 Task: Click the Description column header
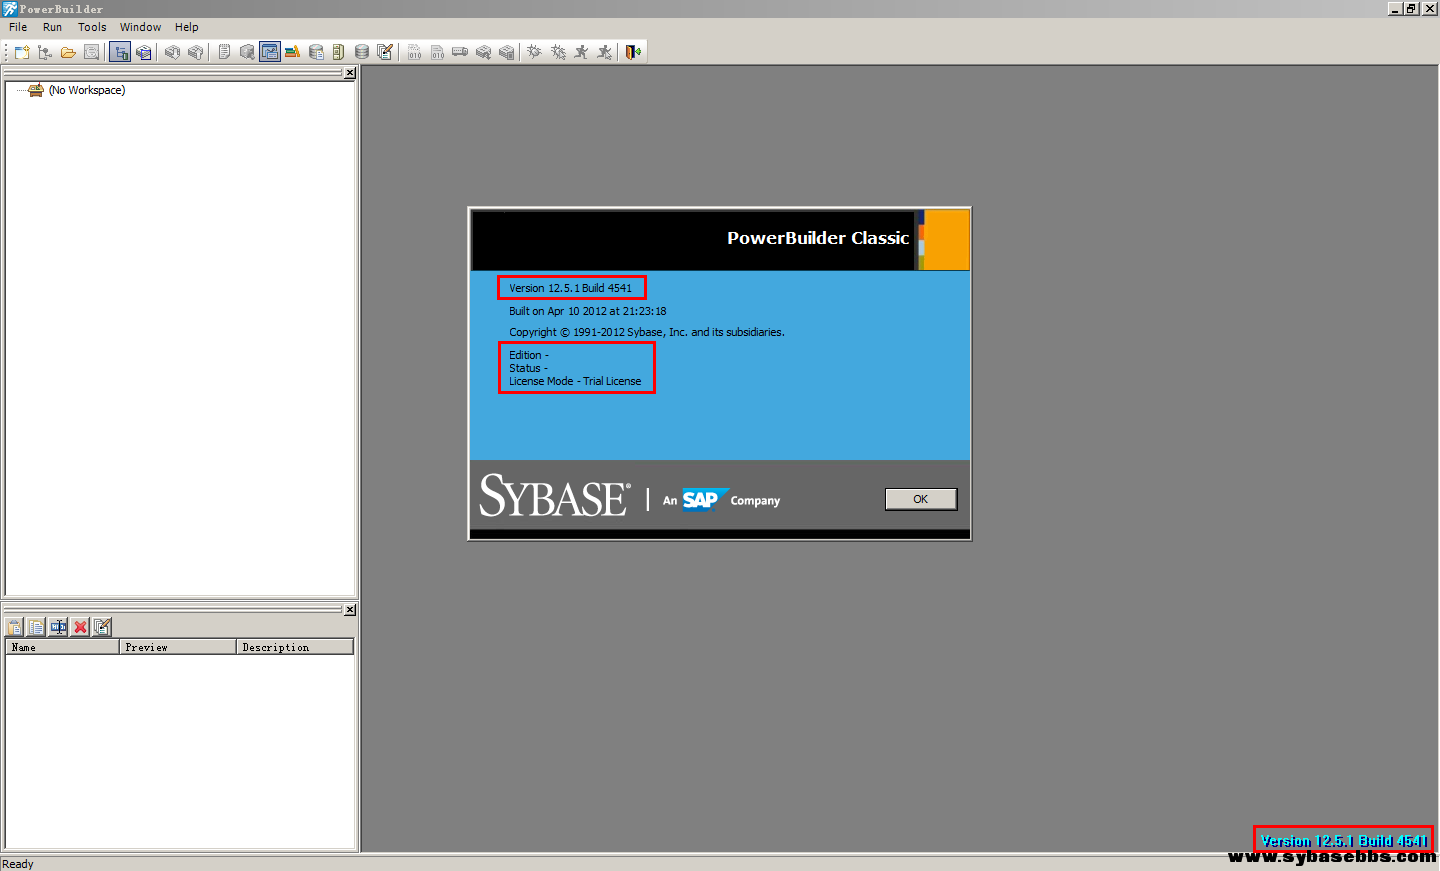point(295,647)
